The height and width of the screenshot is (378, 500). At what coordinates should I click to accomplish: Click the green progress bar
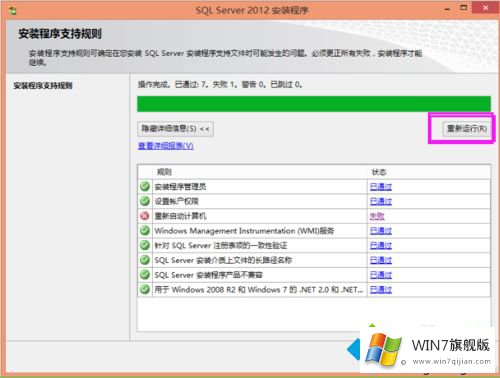pos(314,104)
